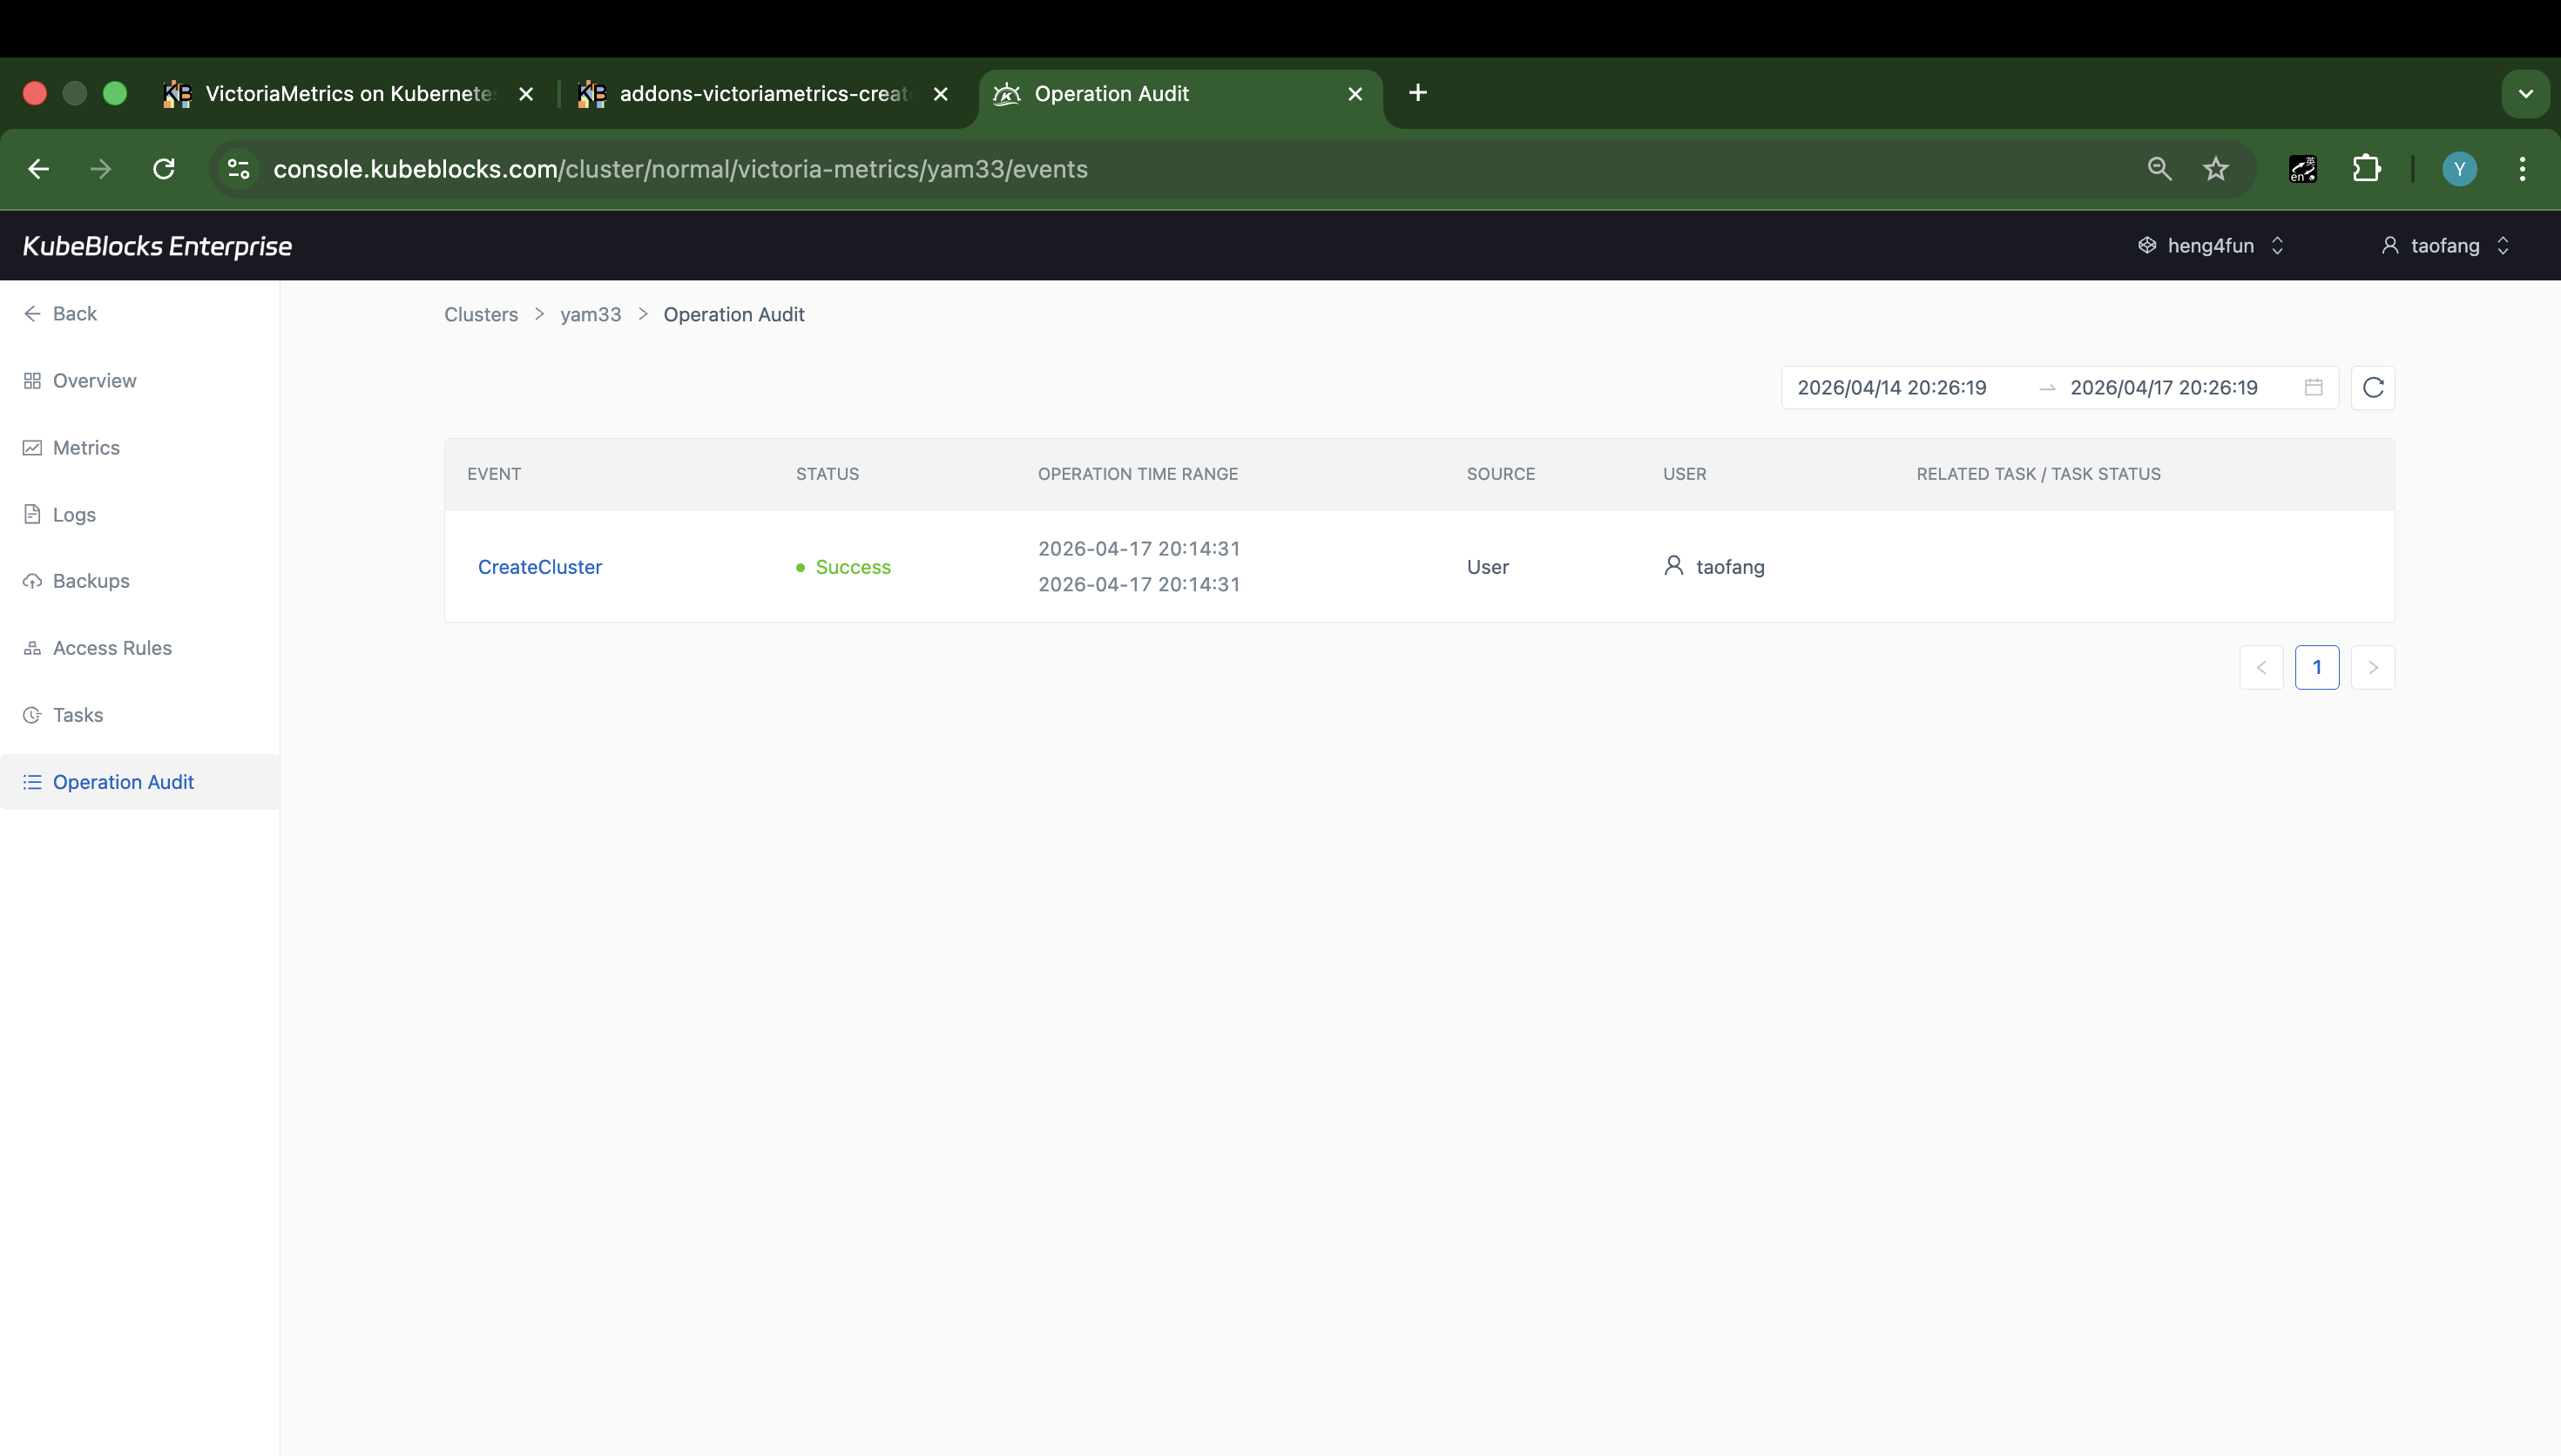Select Operation Audit in the sidebar
The height and width of the screenshot is (1456, 2561).
tap(140, 782)
